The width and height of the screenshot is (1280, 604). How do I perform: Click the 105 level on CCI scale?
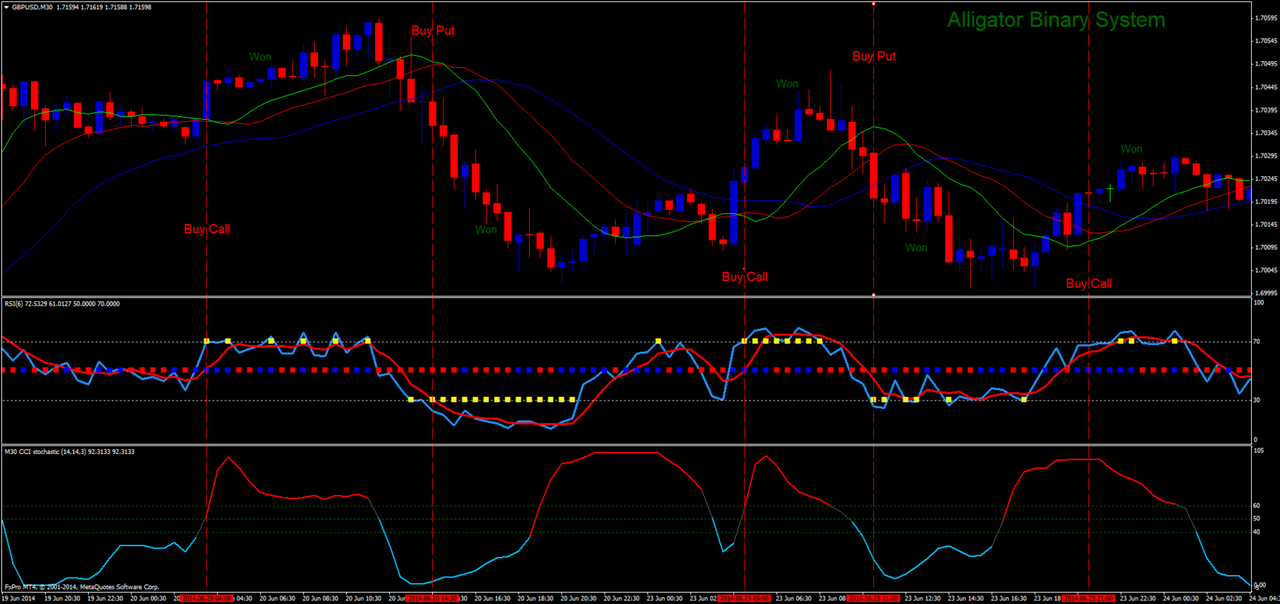(1260, 451)
